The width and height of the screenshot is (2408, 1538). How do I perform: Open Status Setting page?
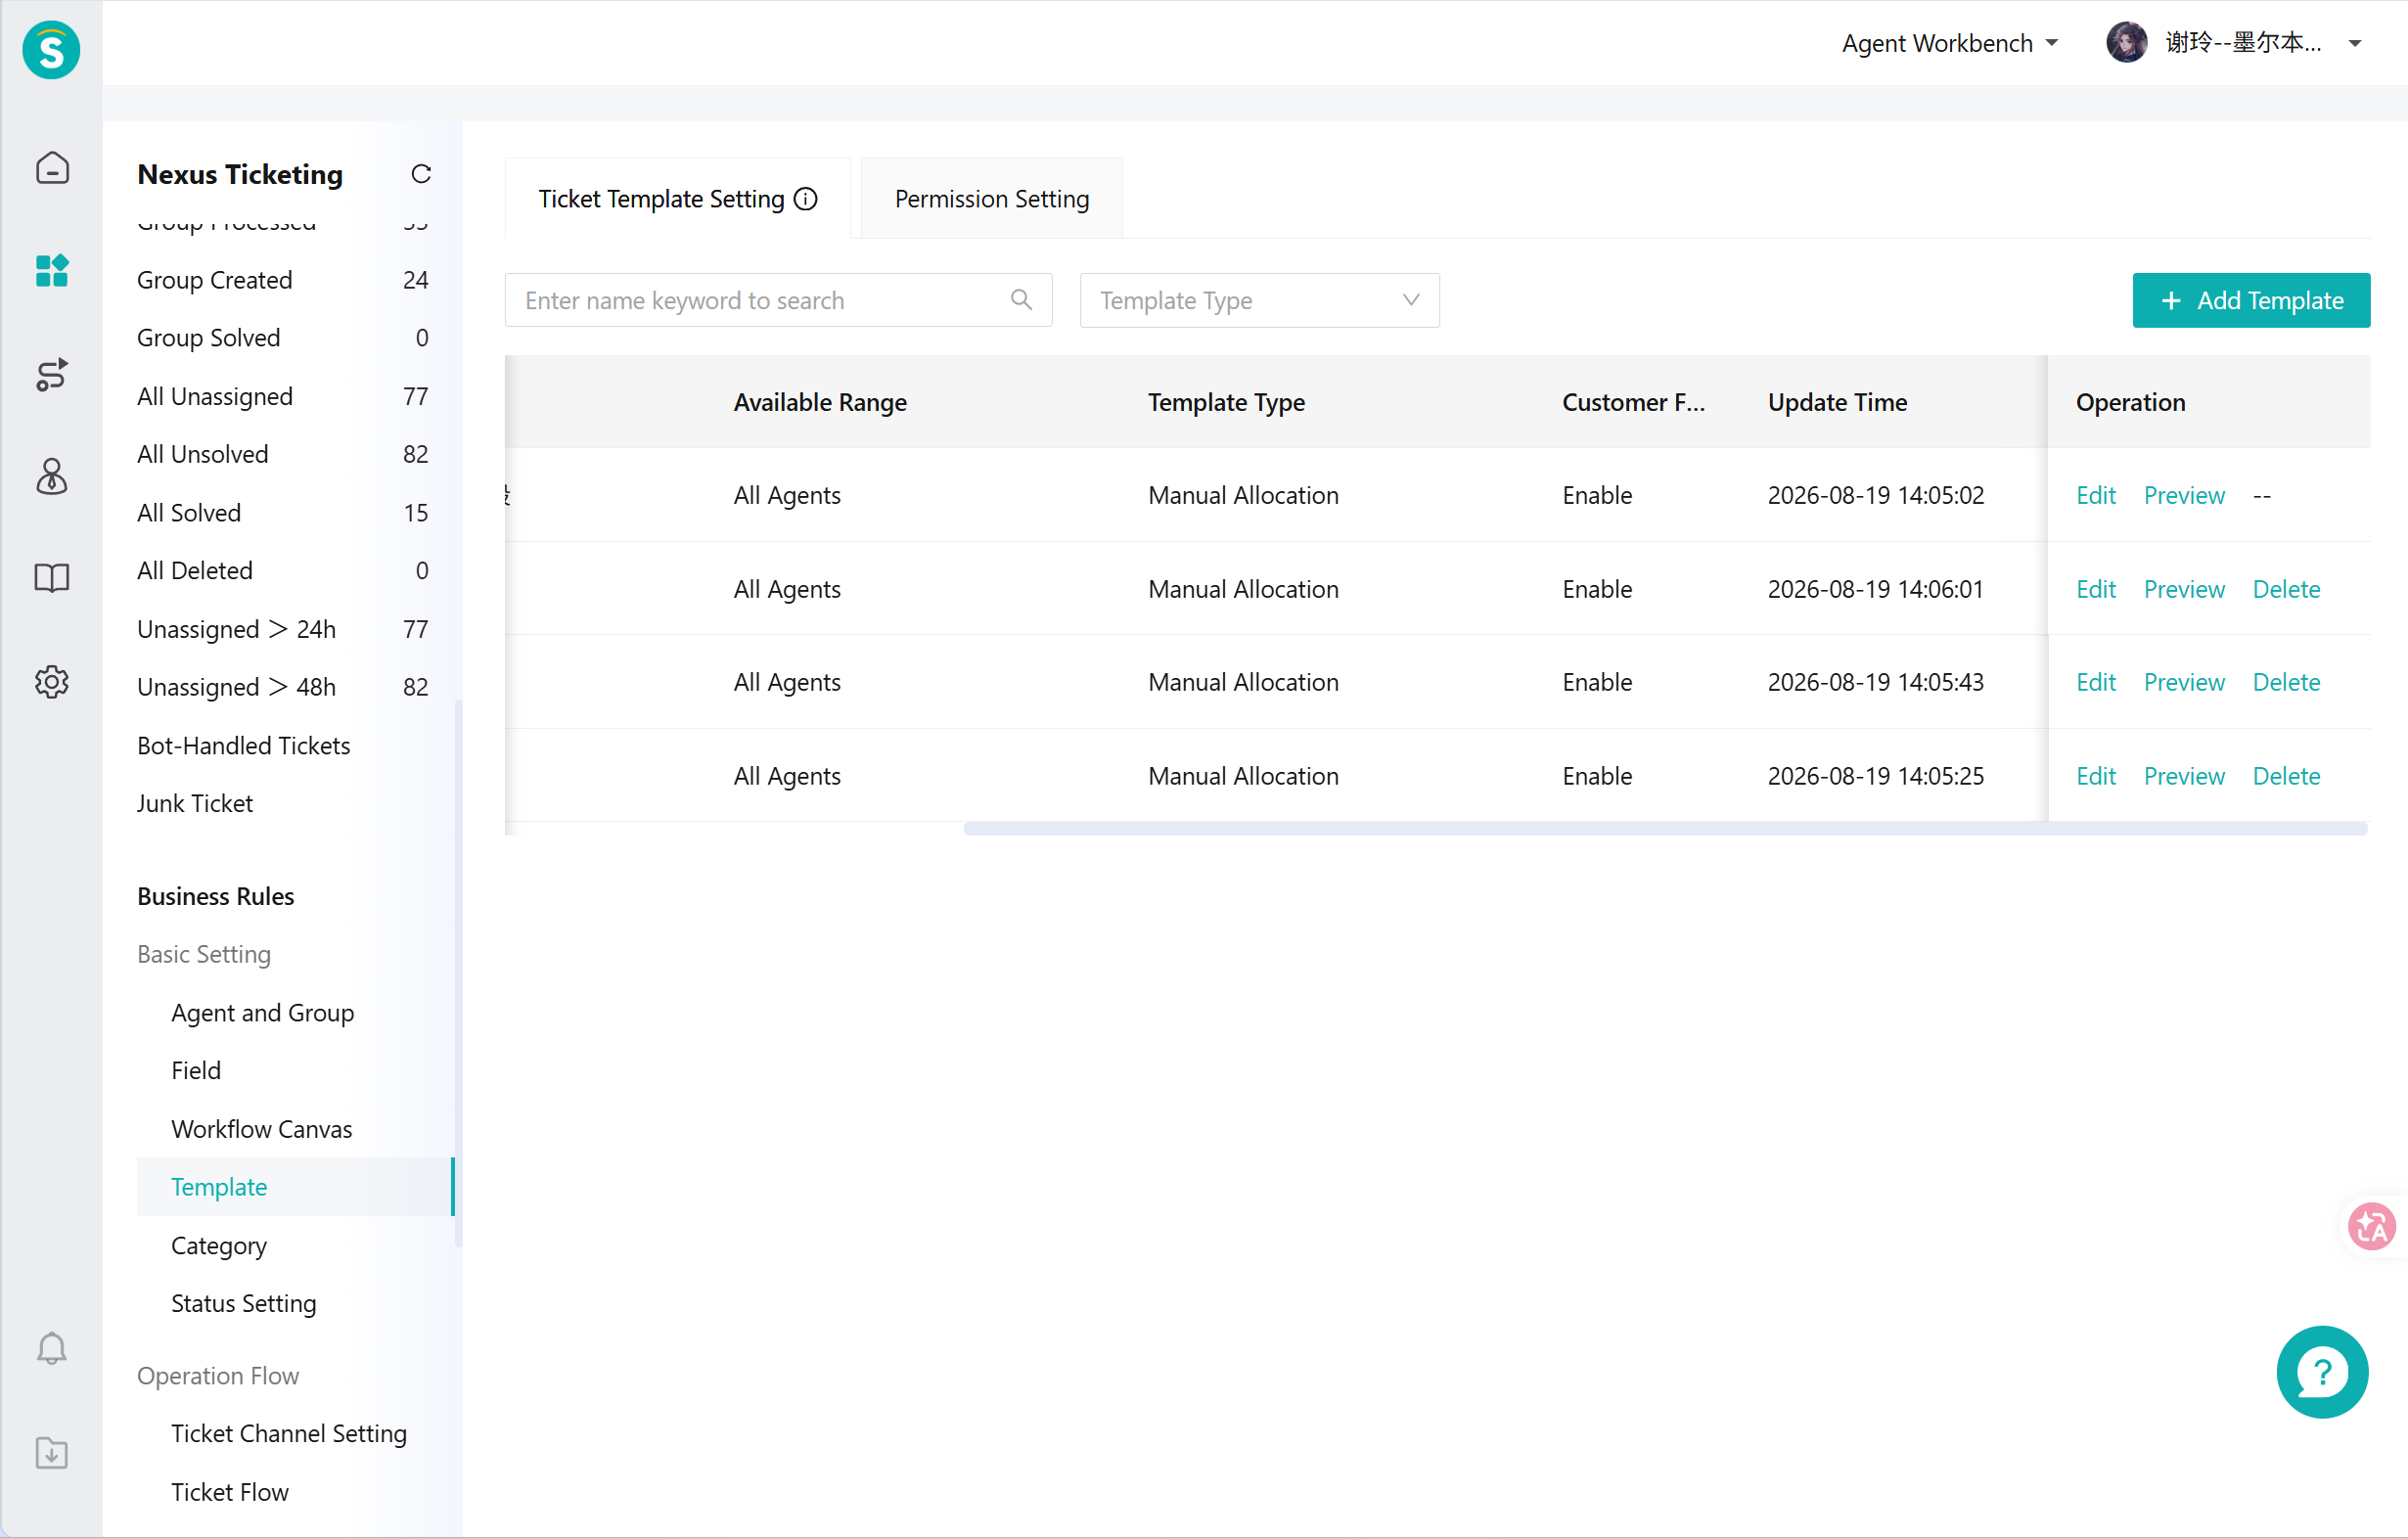244,1304
